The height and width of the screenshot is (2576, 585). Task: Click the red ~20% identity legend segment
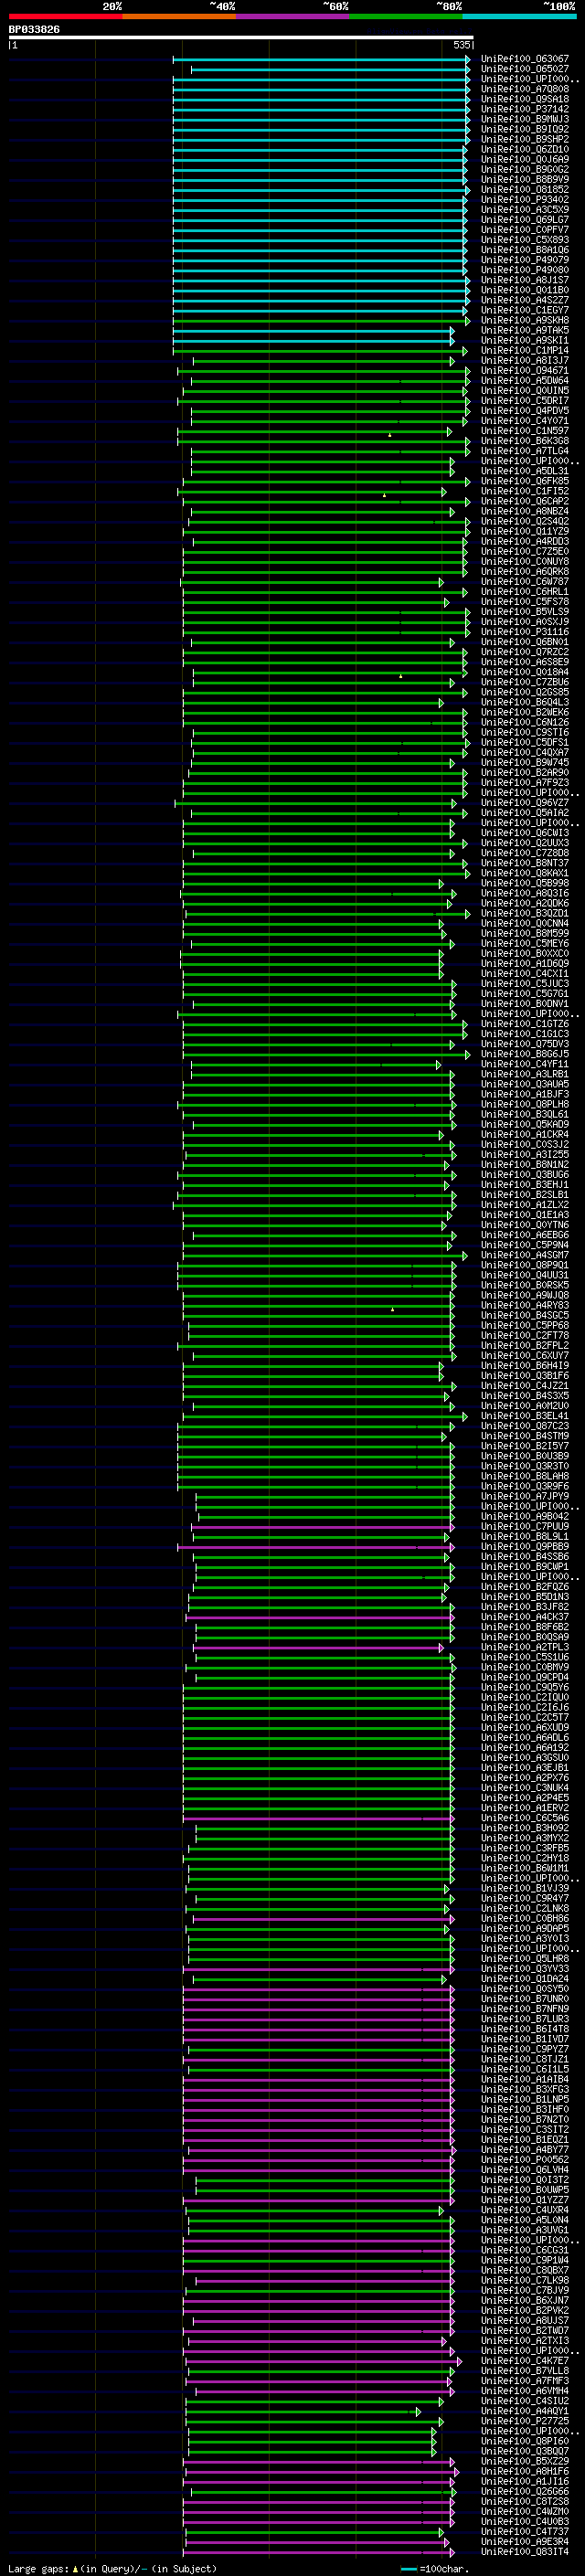coord(65,16)
